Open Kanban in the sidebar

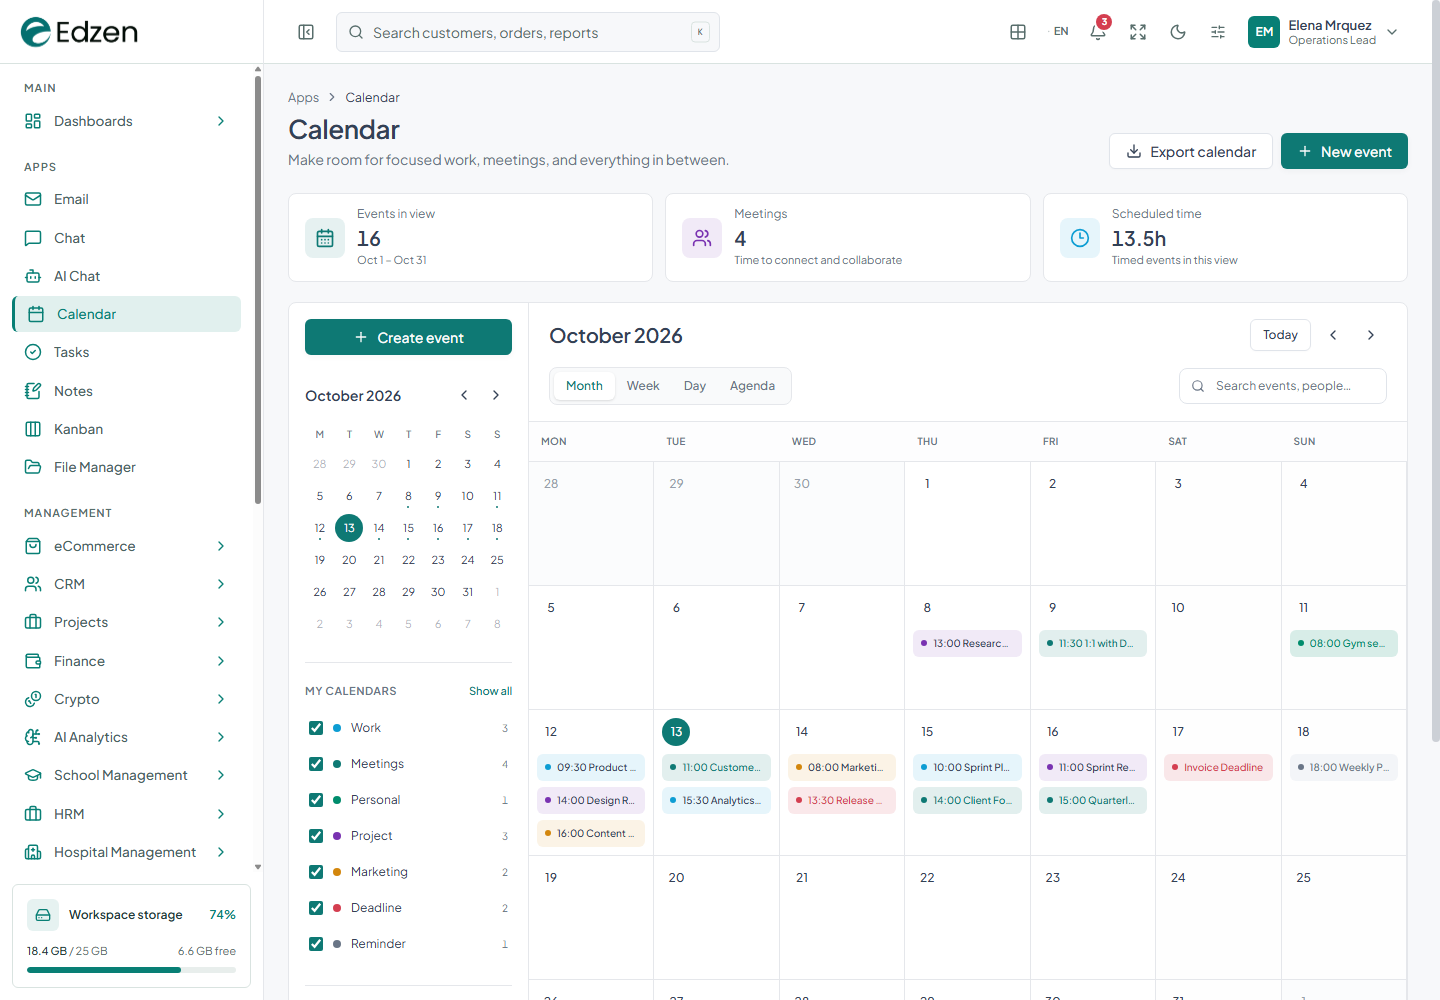click(x=126, y=429)
